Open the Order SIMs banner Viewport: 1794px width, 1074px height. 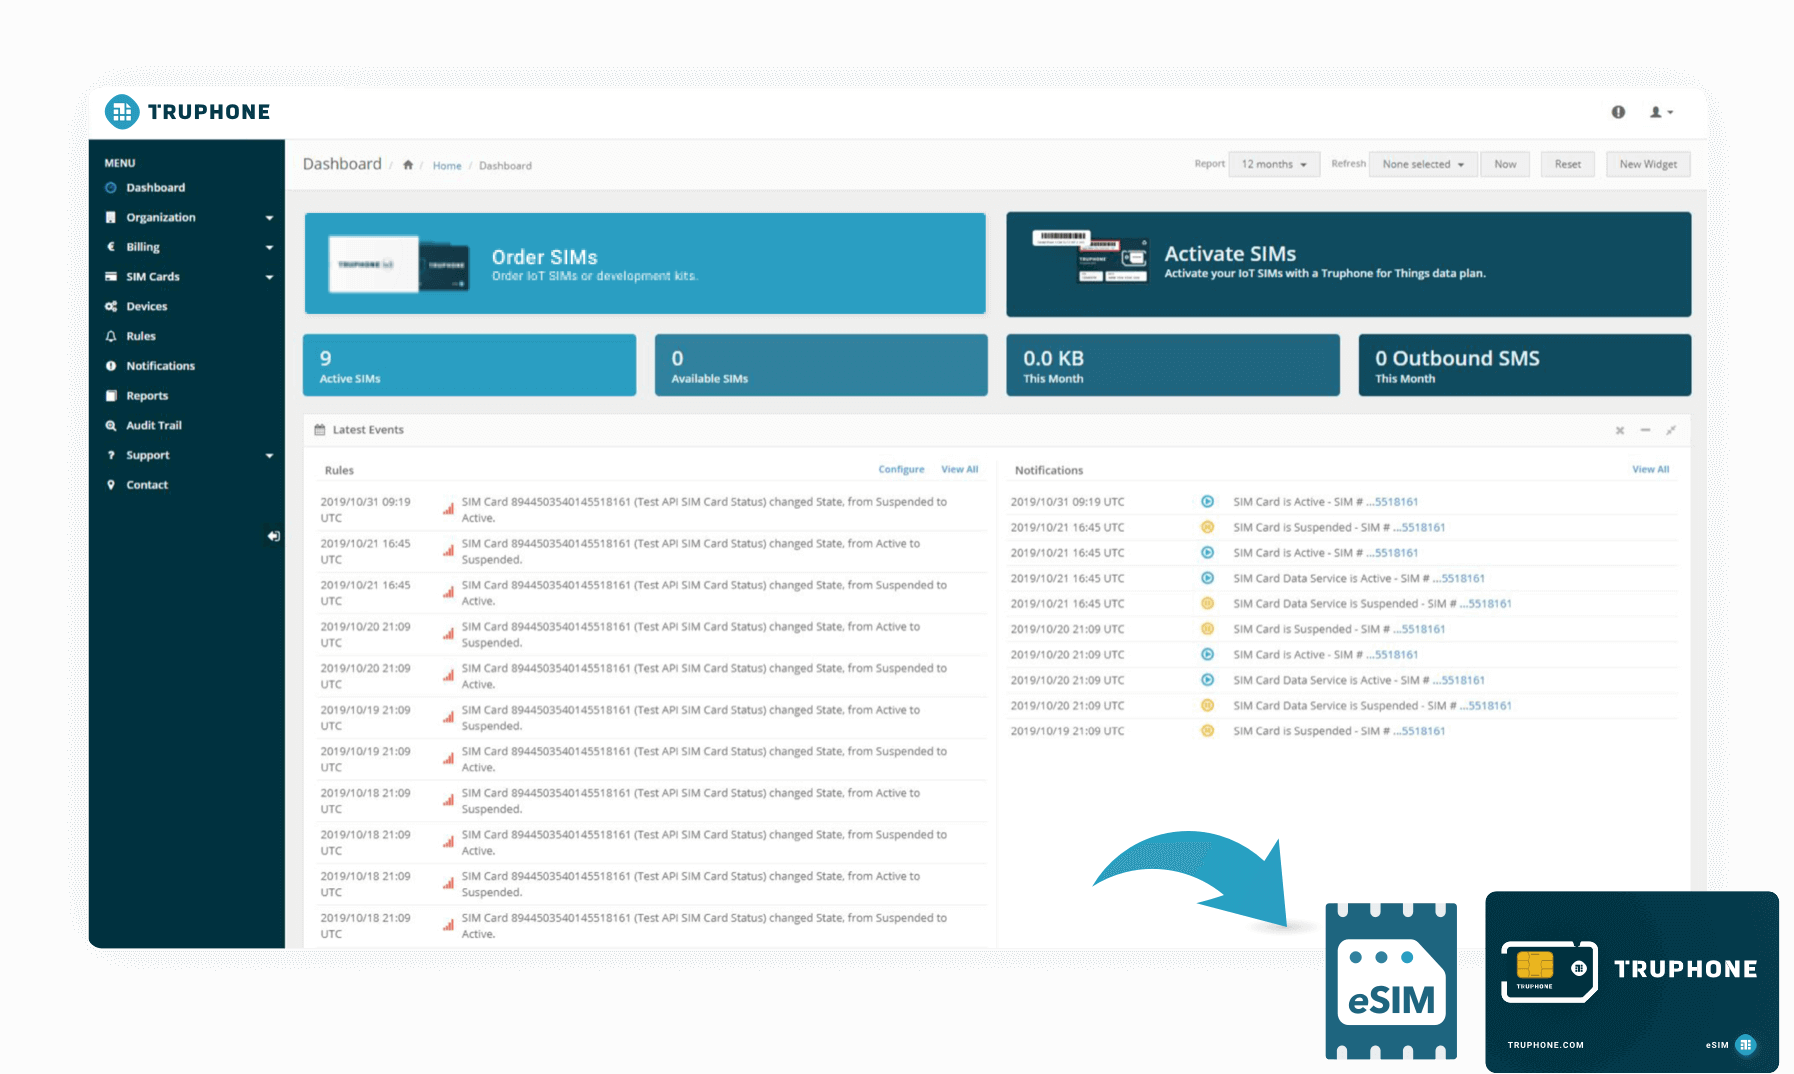coord(645,263)
